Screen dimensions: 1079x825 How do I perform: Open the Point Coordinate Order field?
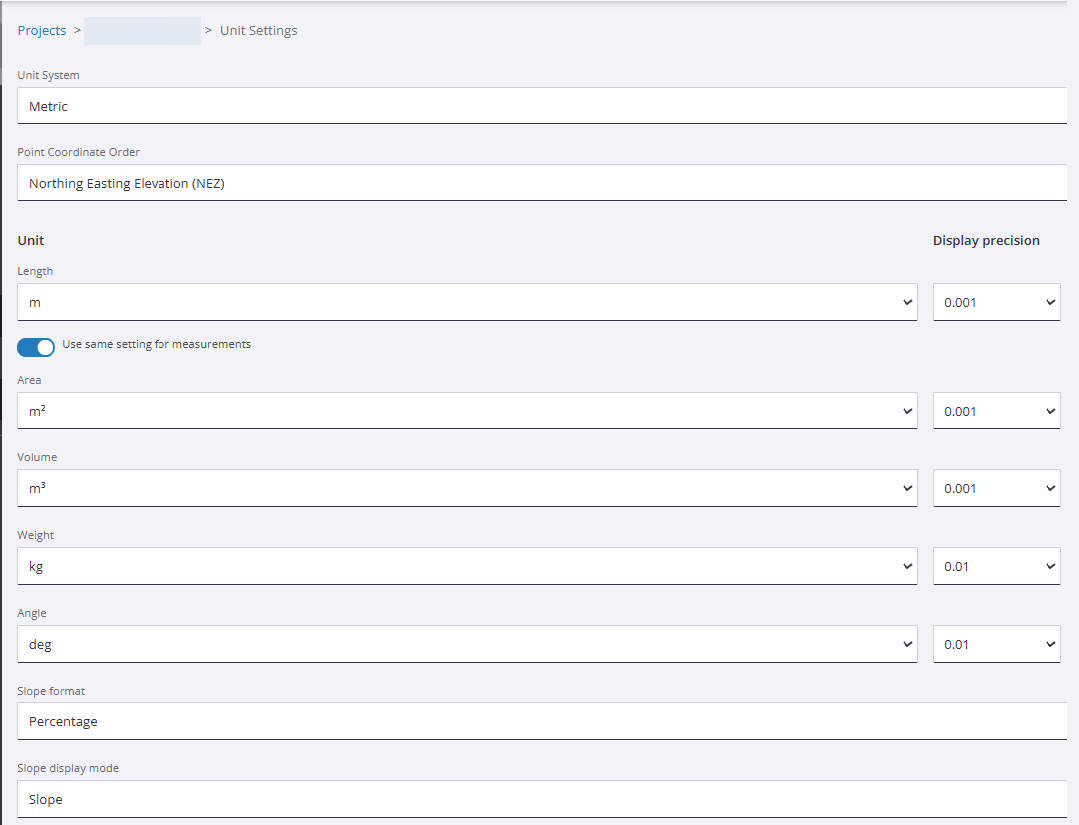point(542,183)
